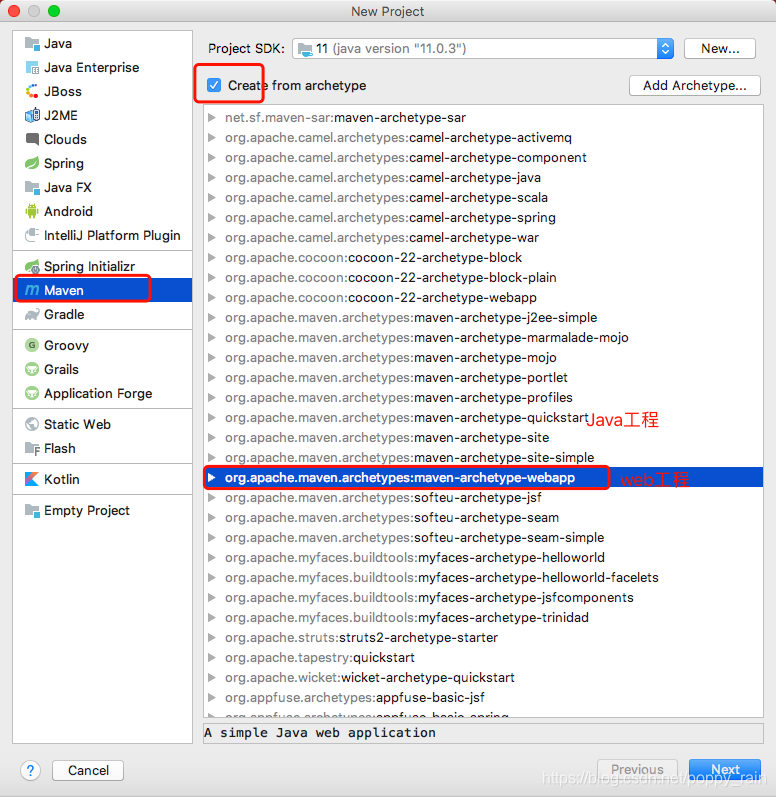Select camel-archetype-spring row
The image size is (776, 797).
click(x=483, y=218)
